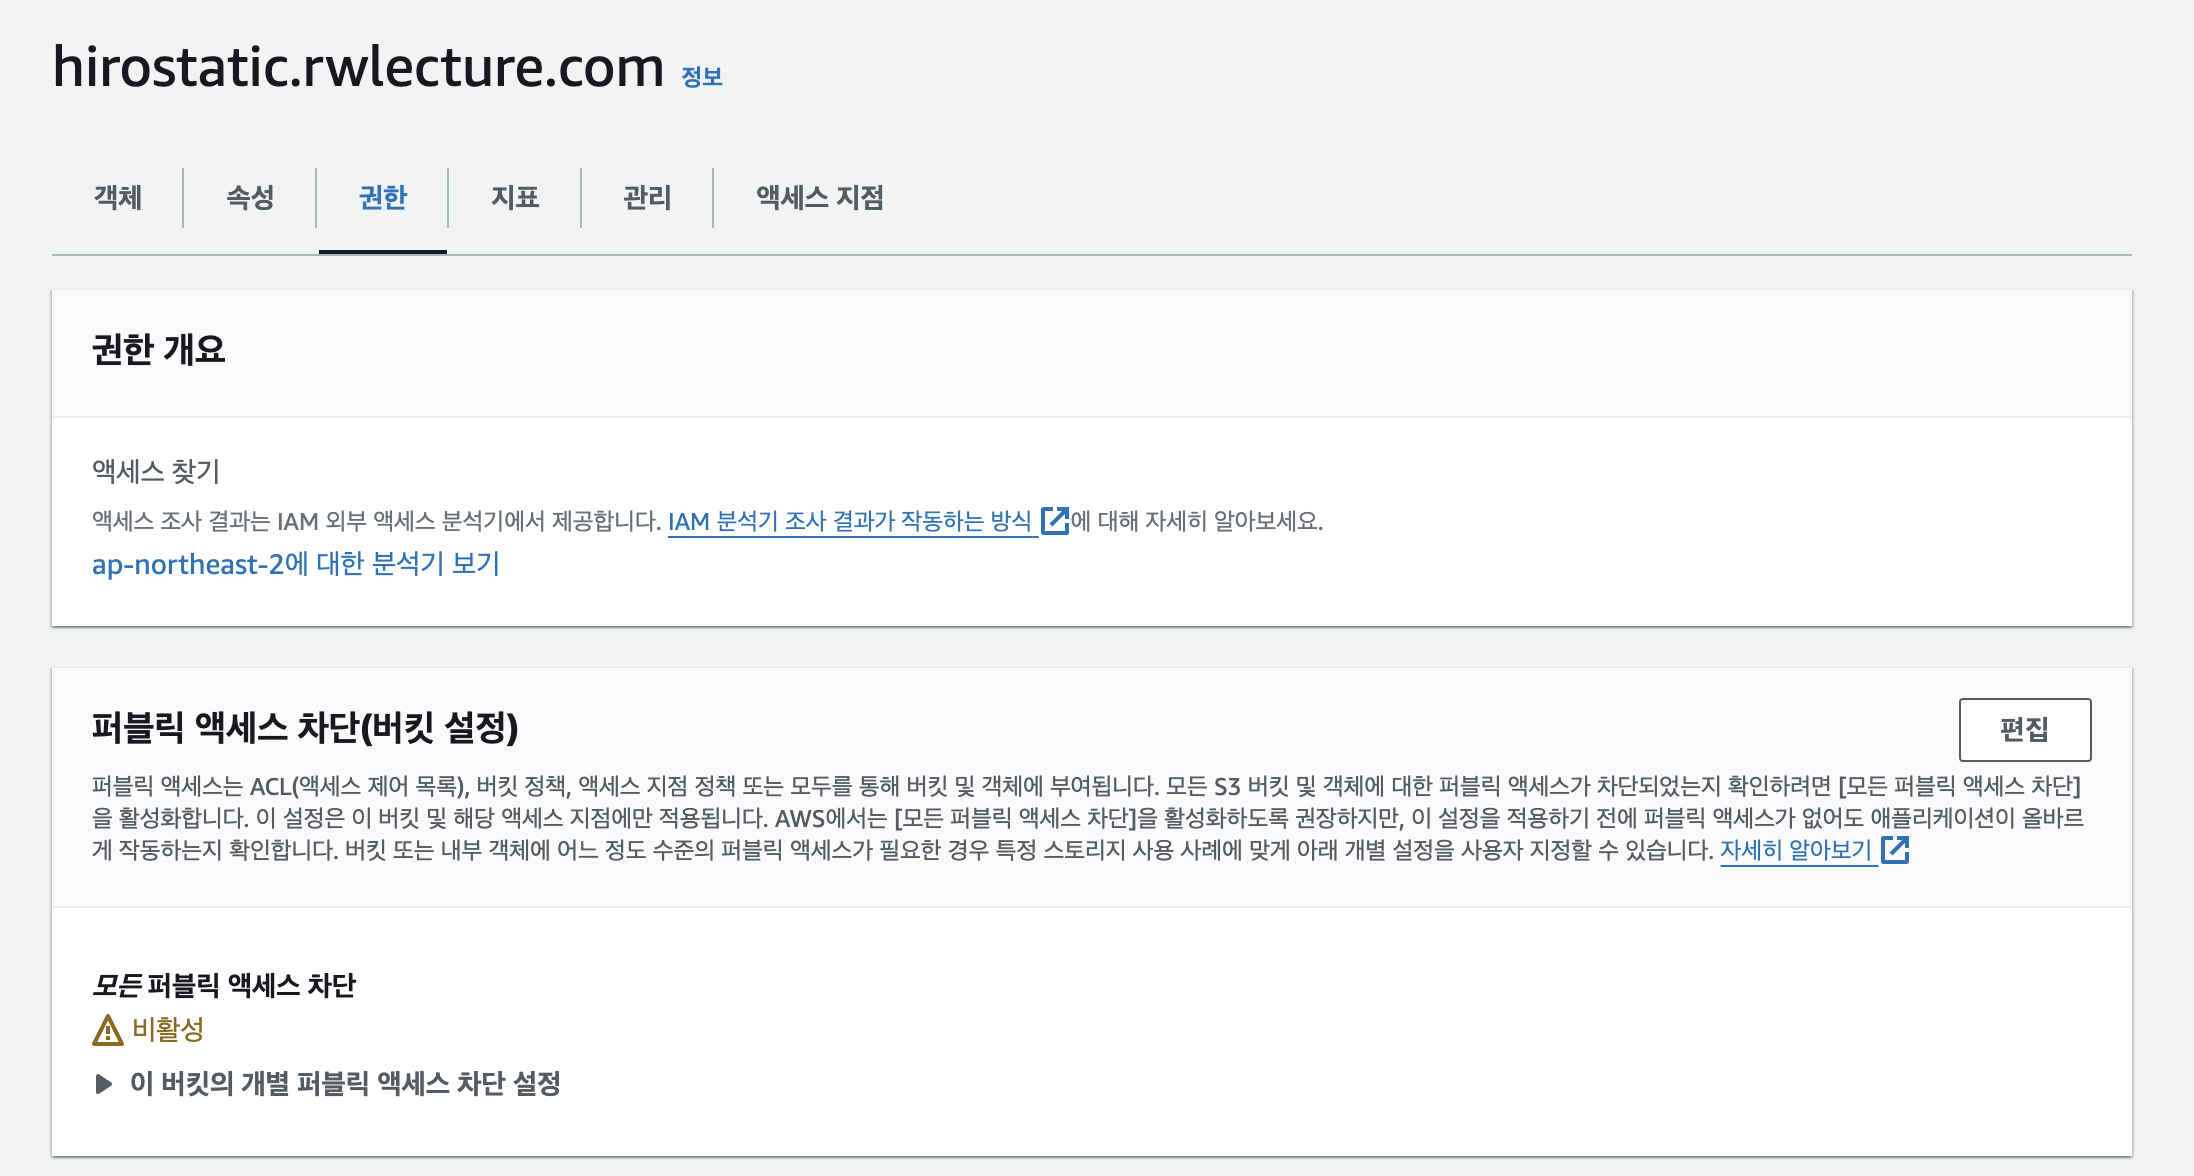Image resolution: width=2194 pixels, height=1176 pixels.
Task: Switch to the 액세스 지점 tab
Action: click(819, 198)
